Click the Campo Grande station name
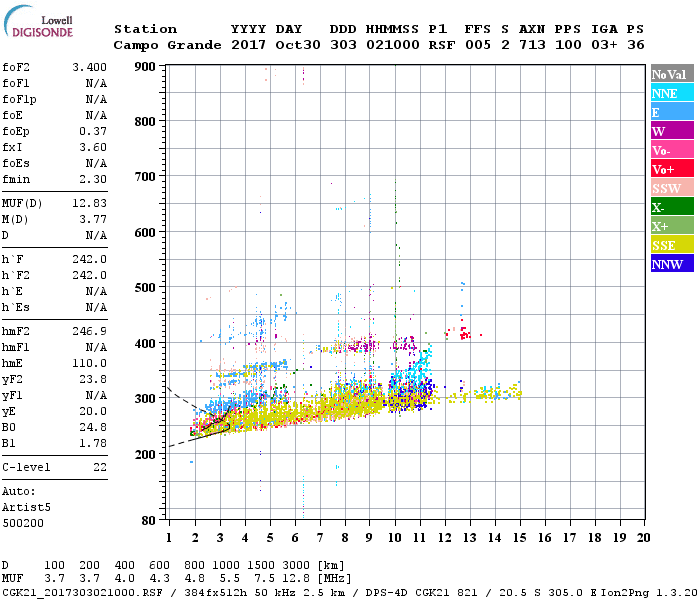 click(x=167, y=45)
